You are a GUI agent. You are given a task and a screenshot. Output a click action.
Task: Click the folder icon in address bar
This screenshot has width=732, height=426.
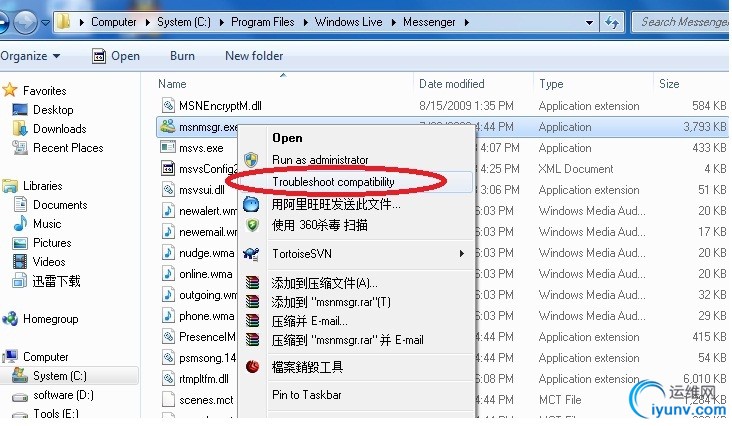64,21
